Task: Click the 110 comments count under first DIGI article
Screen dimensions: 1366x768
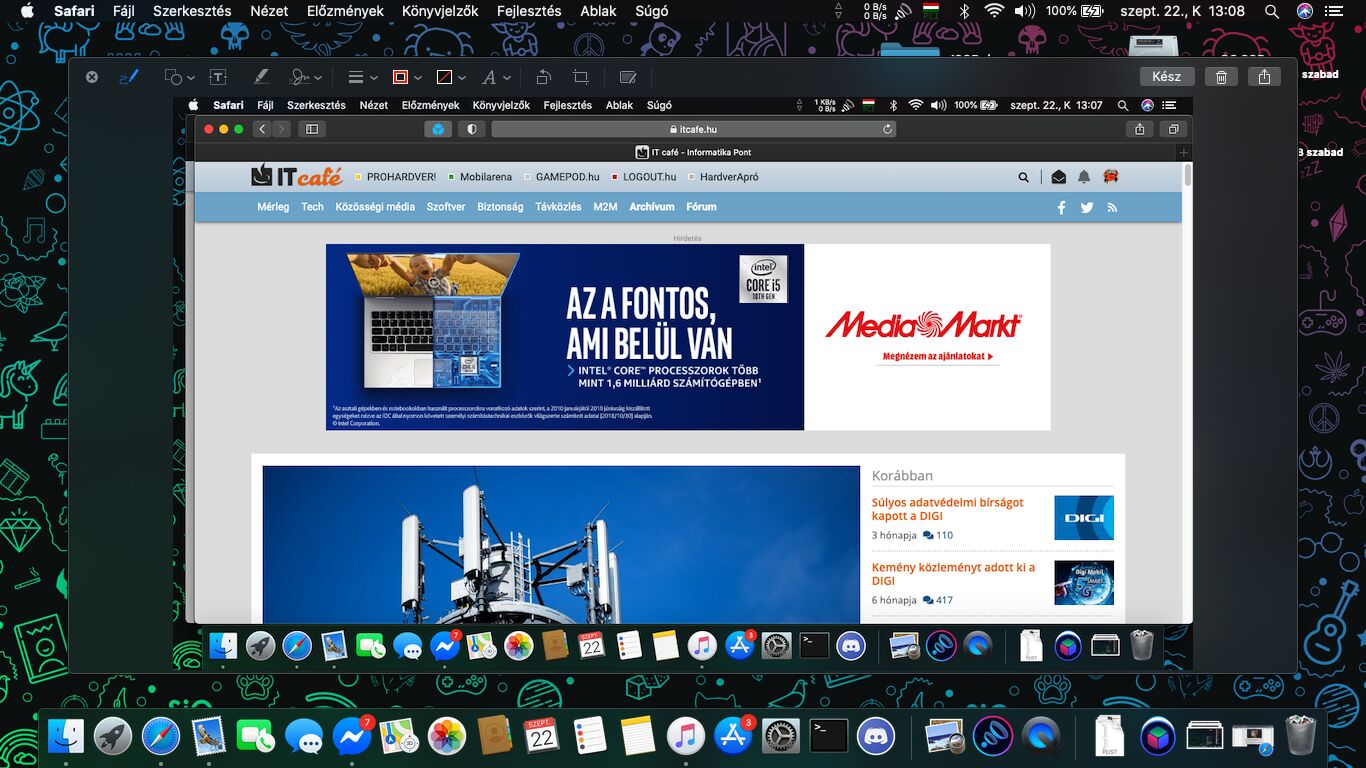Action: [x=938, y=535]
